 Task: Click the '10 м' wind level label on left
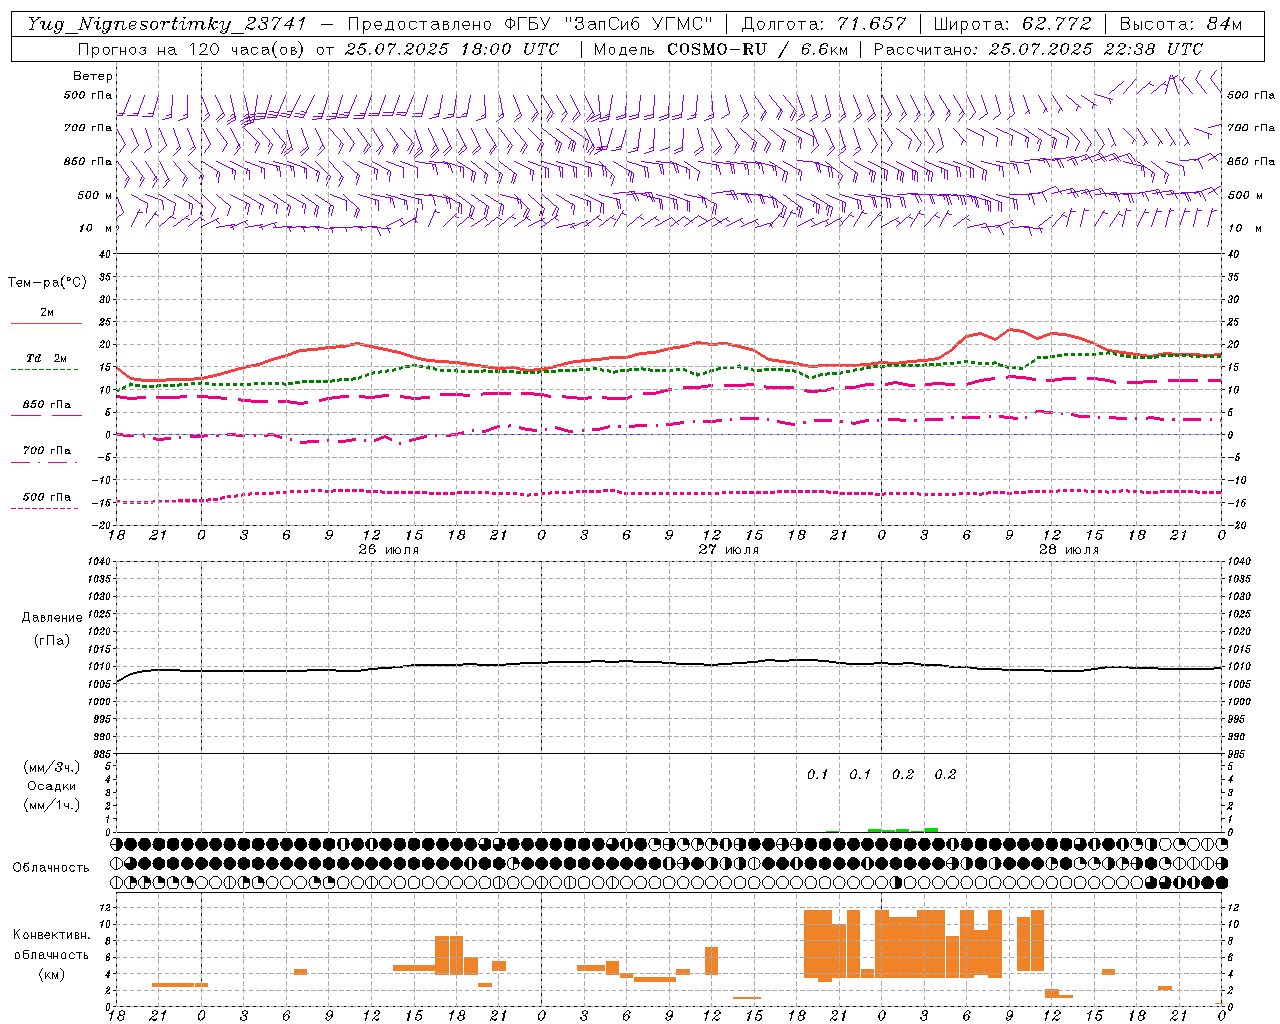point(97,229)
